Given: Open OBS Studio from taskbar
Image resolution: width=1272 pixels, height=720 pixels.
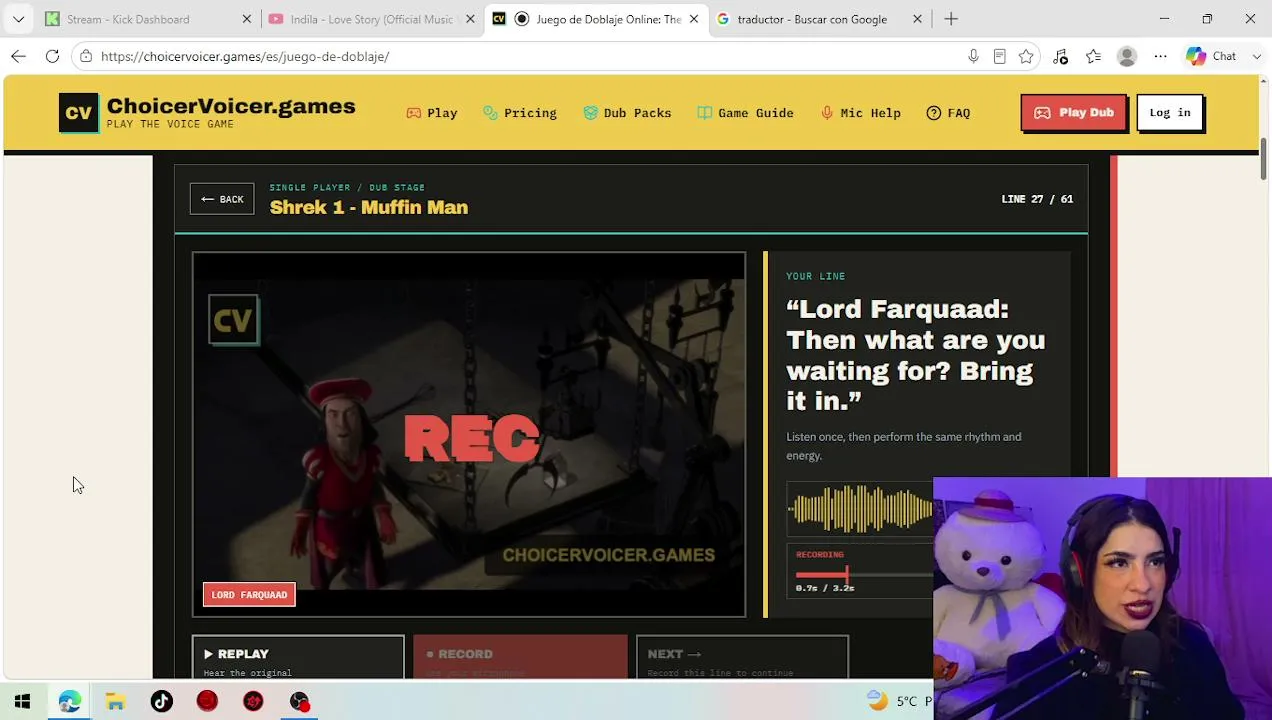Looking at the screenshot, I should (x=299, y=701).
